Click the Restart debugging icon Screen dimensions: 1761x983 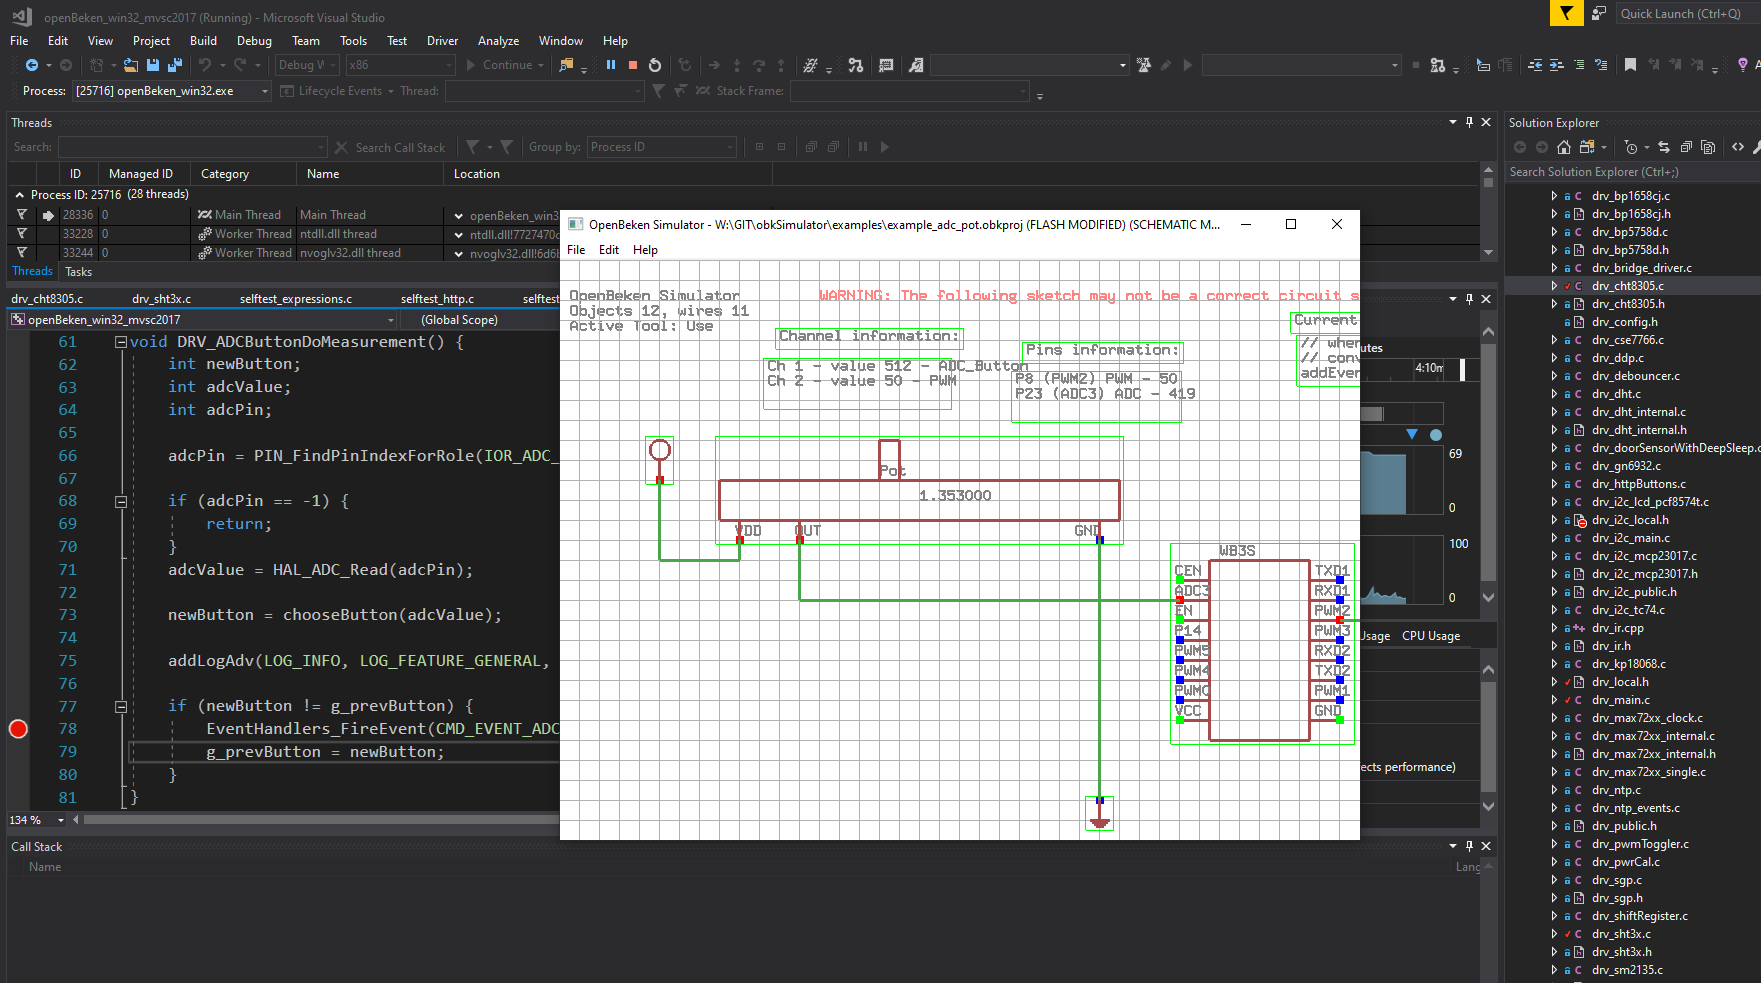coord(655,65)
